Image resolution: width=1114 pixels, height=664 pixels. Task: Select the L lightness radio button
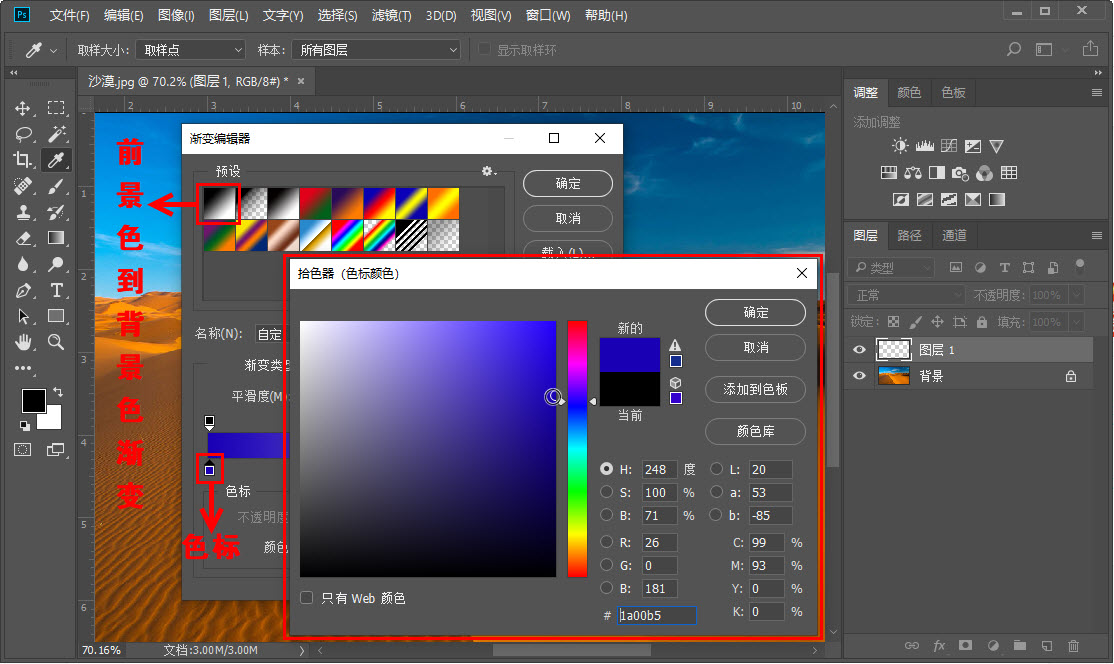pyautogui.click(x=716, y=469)
